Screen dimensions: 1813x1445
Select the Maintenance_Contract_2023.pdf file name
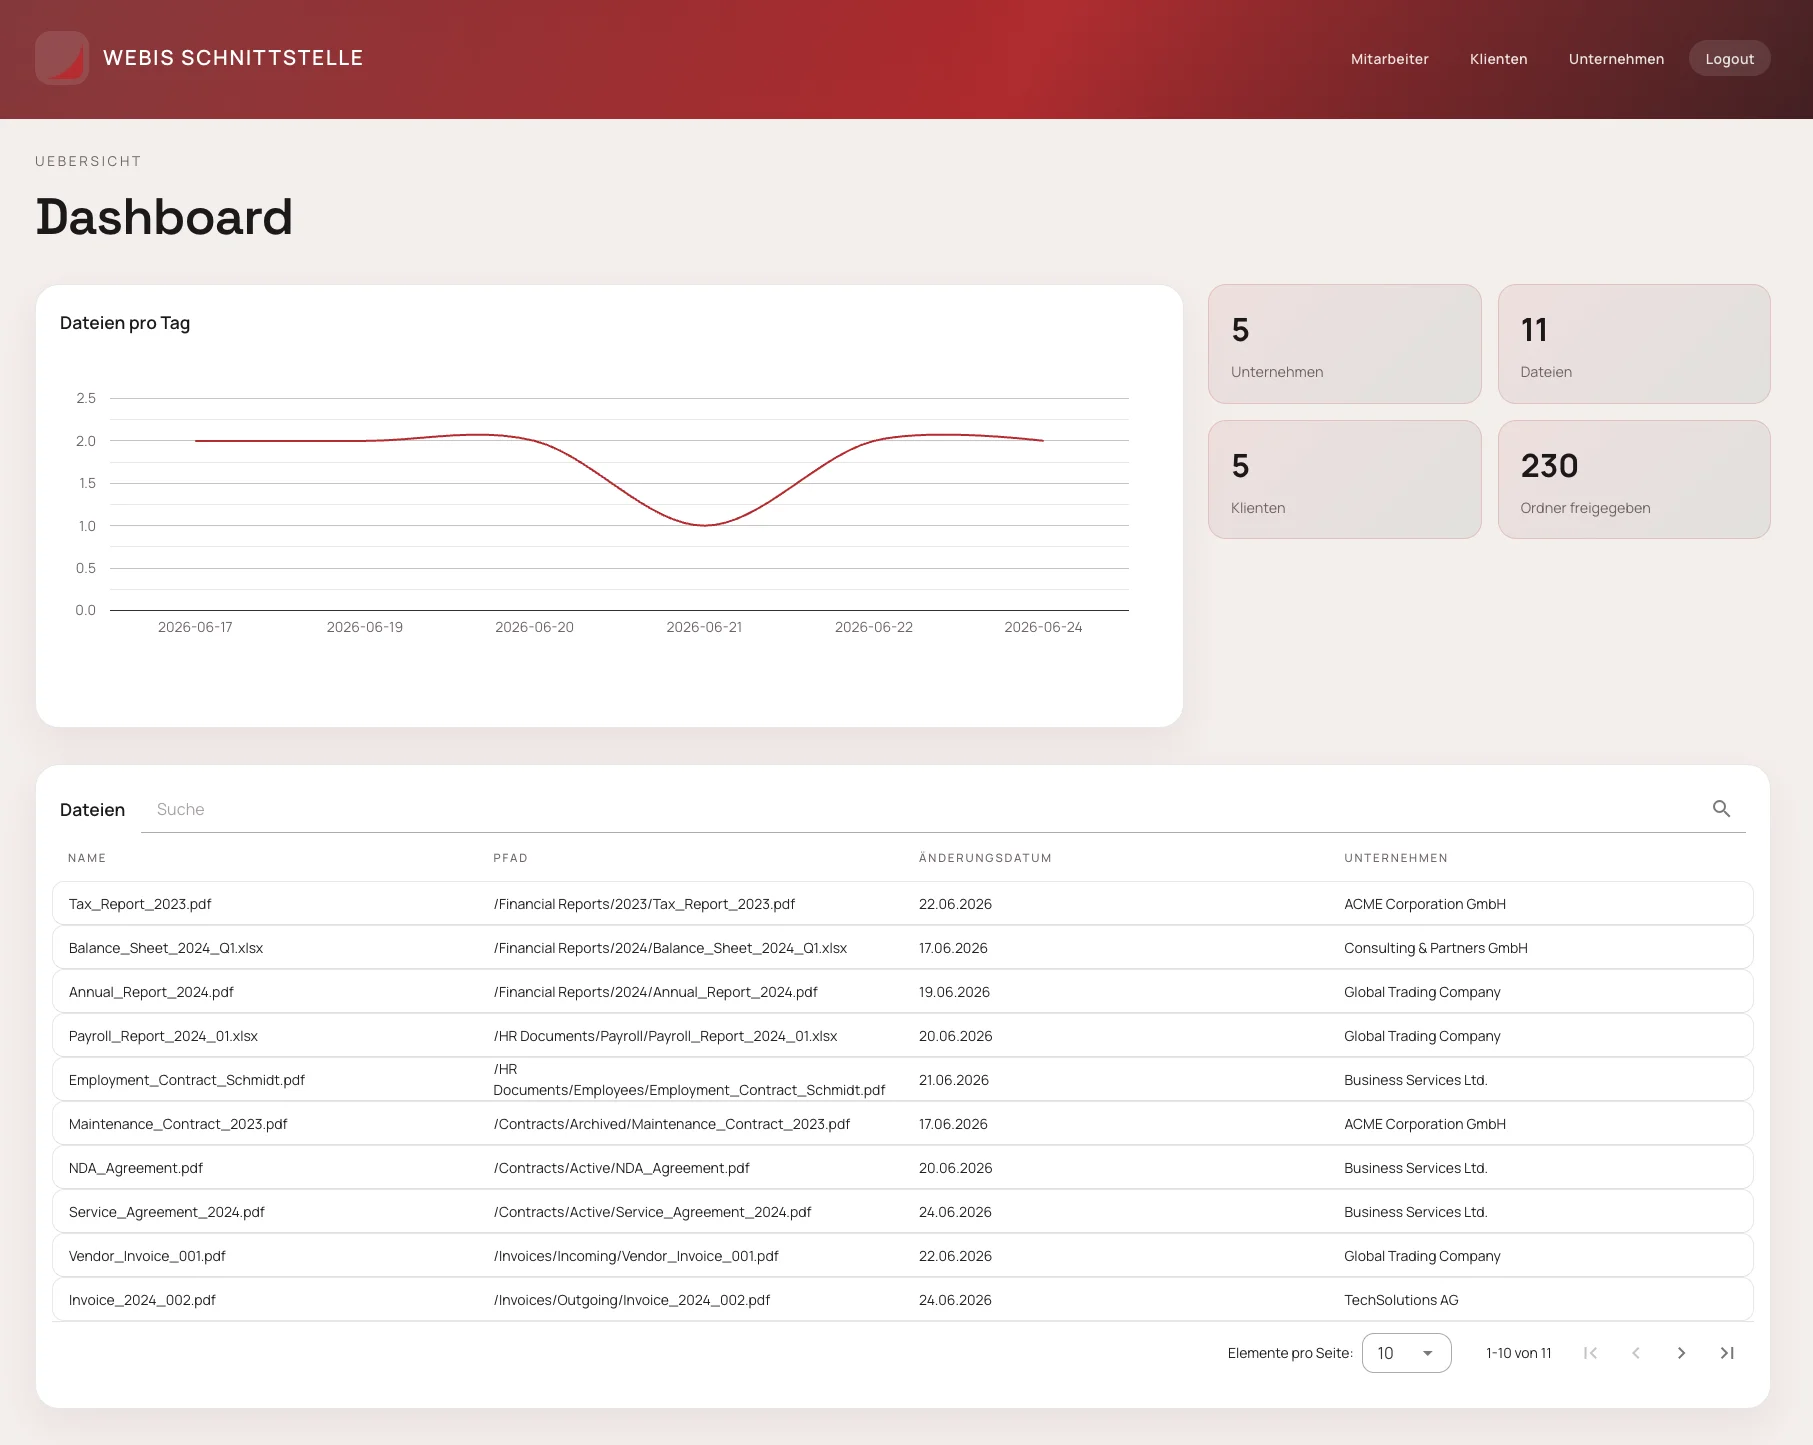click(x=178, y=1124)
